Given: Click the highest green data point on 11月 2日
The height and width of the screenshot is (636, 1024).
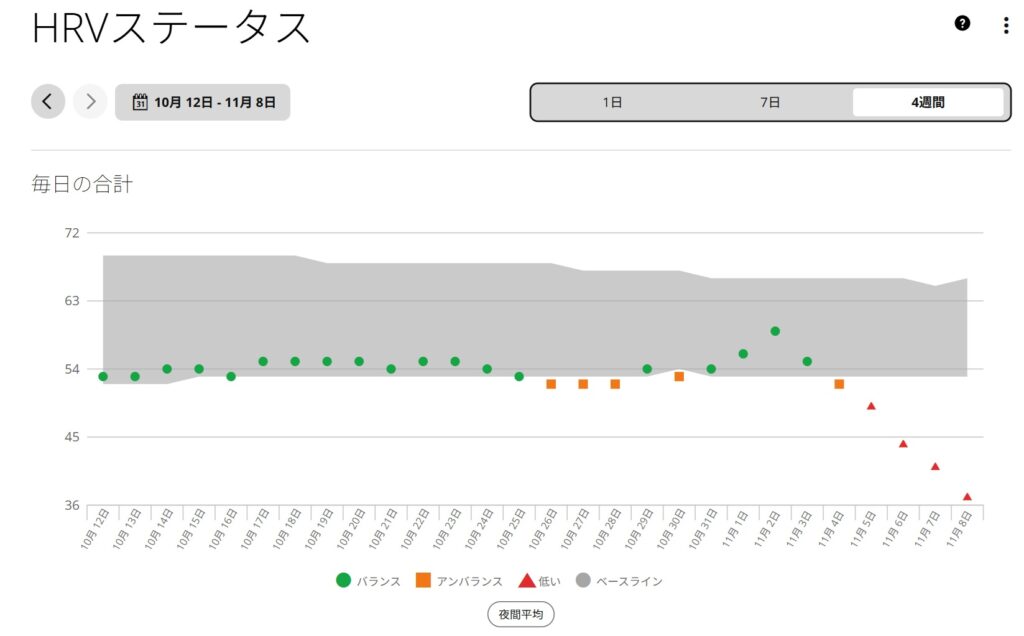Looking at the screenshot, I should [x=775, y=331].
